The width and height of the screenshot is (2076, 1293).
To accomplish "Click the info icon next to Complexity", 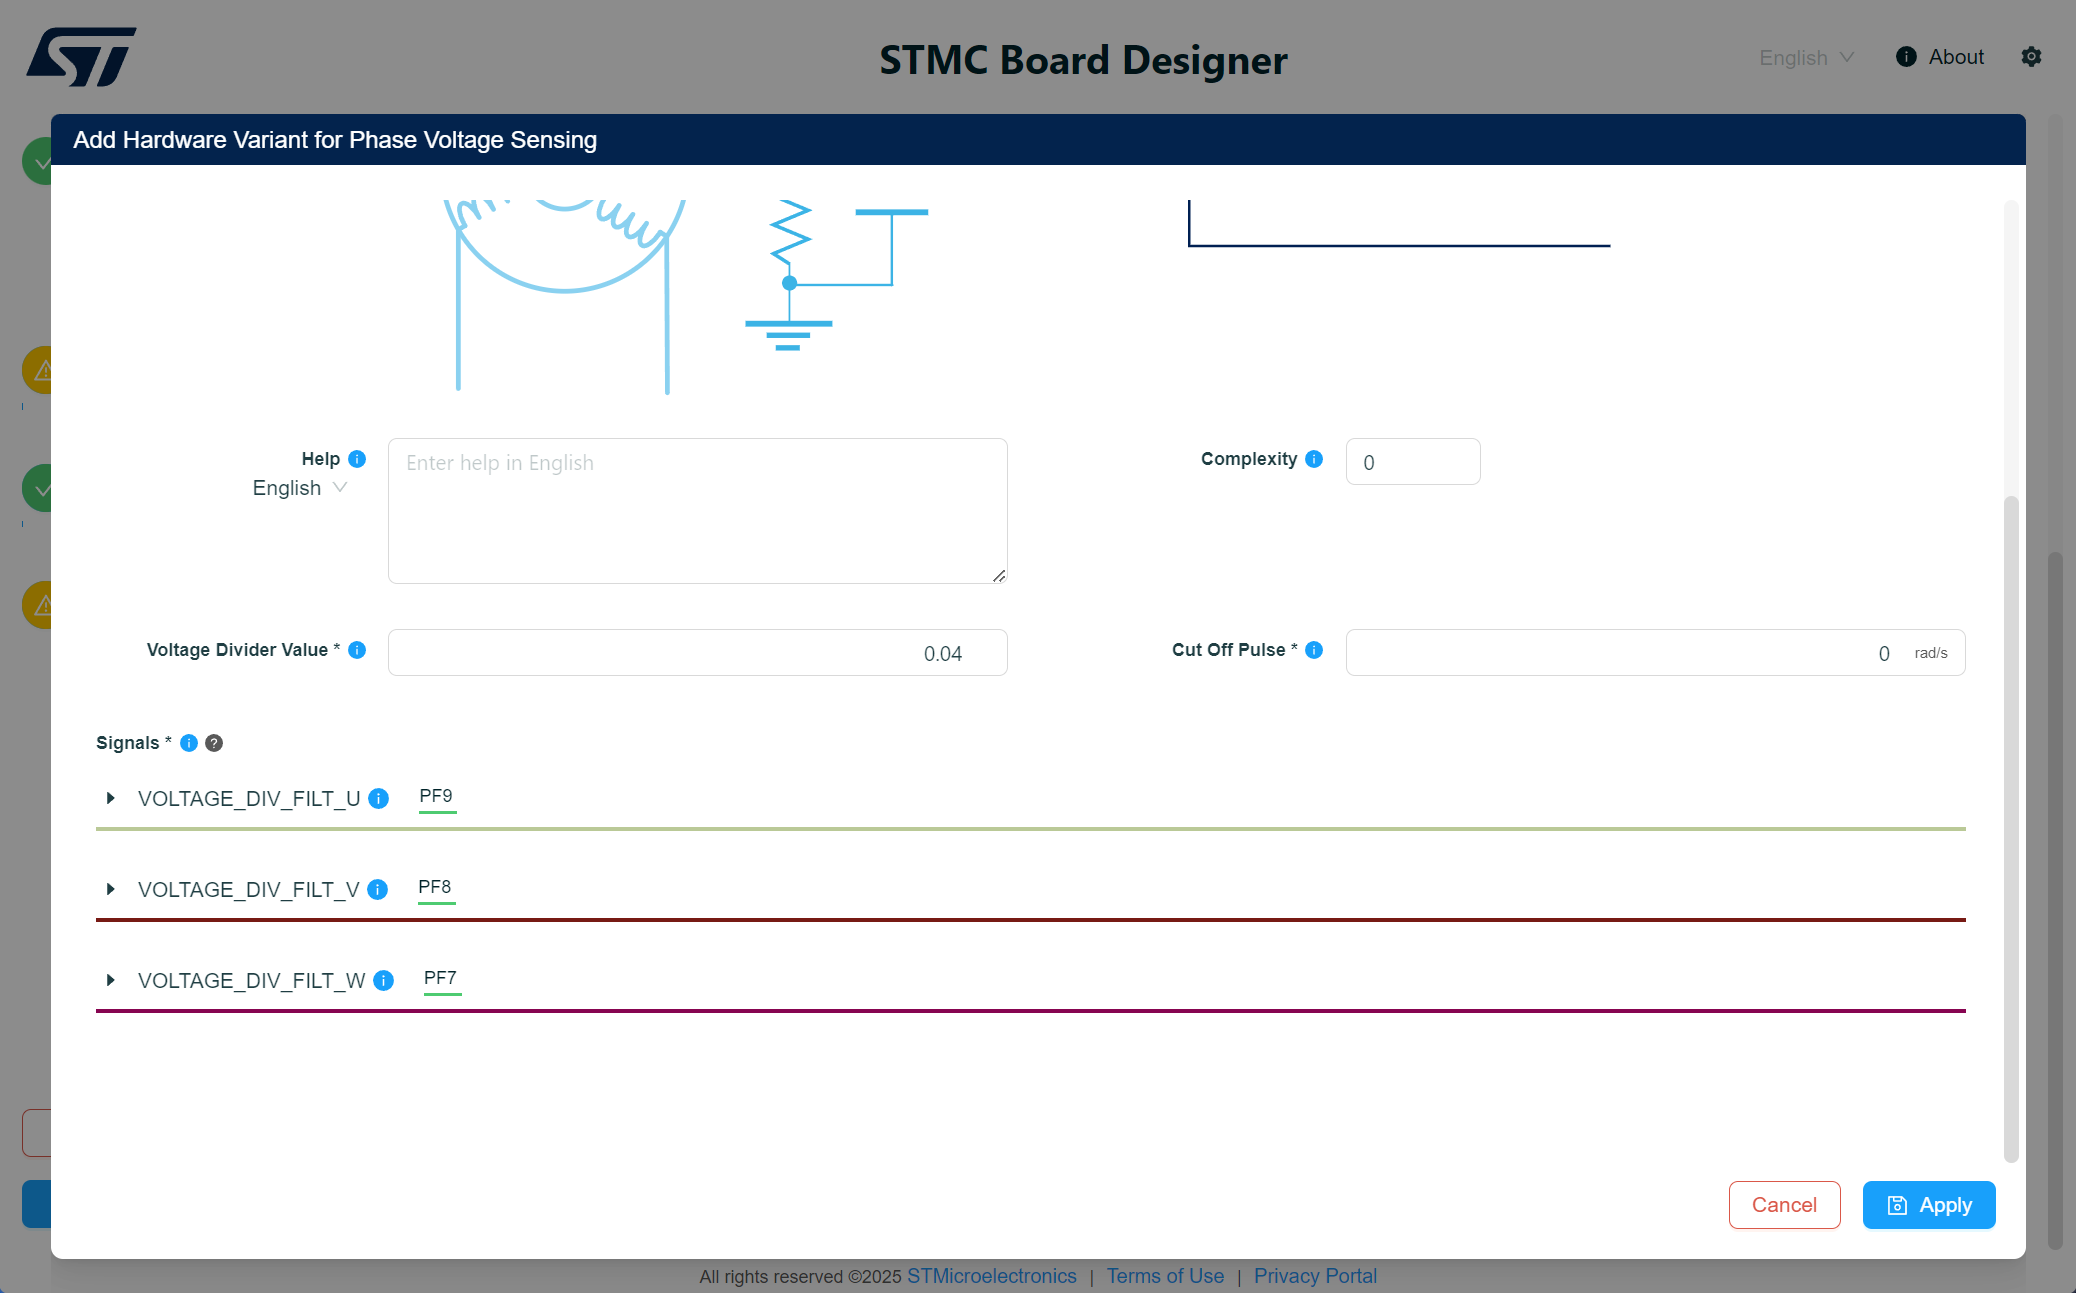I will coord(1312,459).
